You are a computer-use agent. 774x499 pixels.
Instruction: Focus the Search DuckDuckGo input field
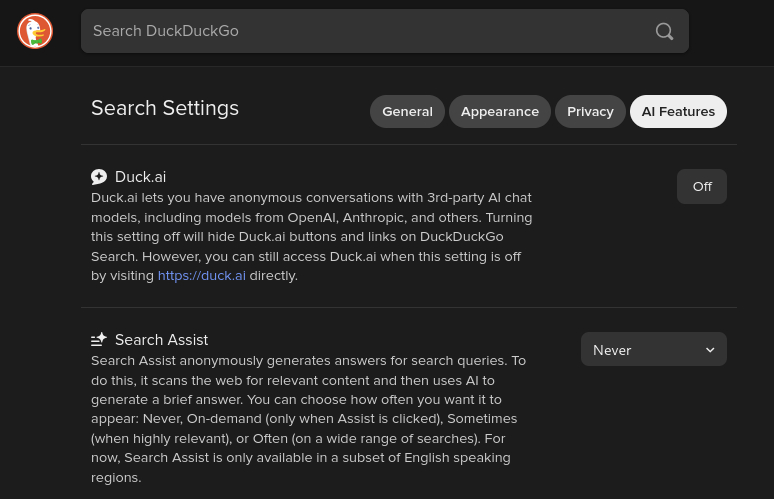coord(360,31)
